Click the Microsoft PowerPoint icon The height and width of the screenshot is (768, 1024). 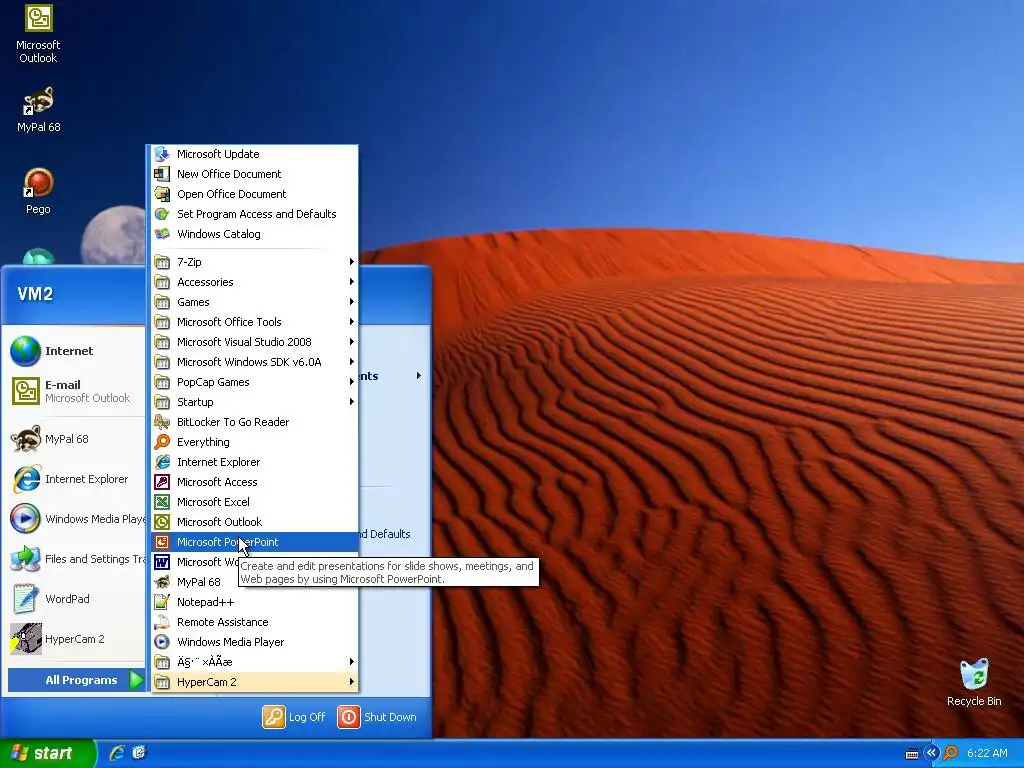pos(162,542)
